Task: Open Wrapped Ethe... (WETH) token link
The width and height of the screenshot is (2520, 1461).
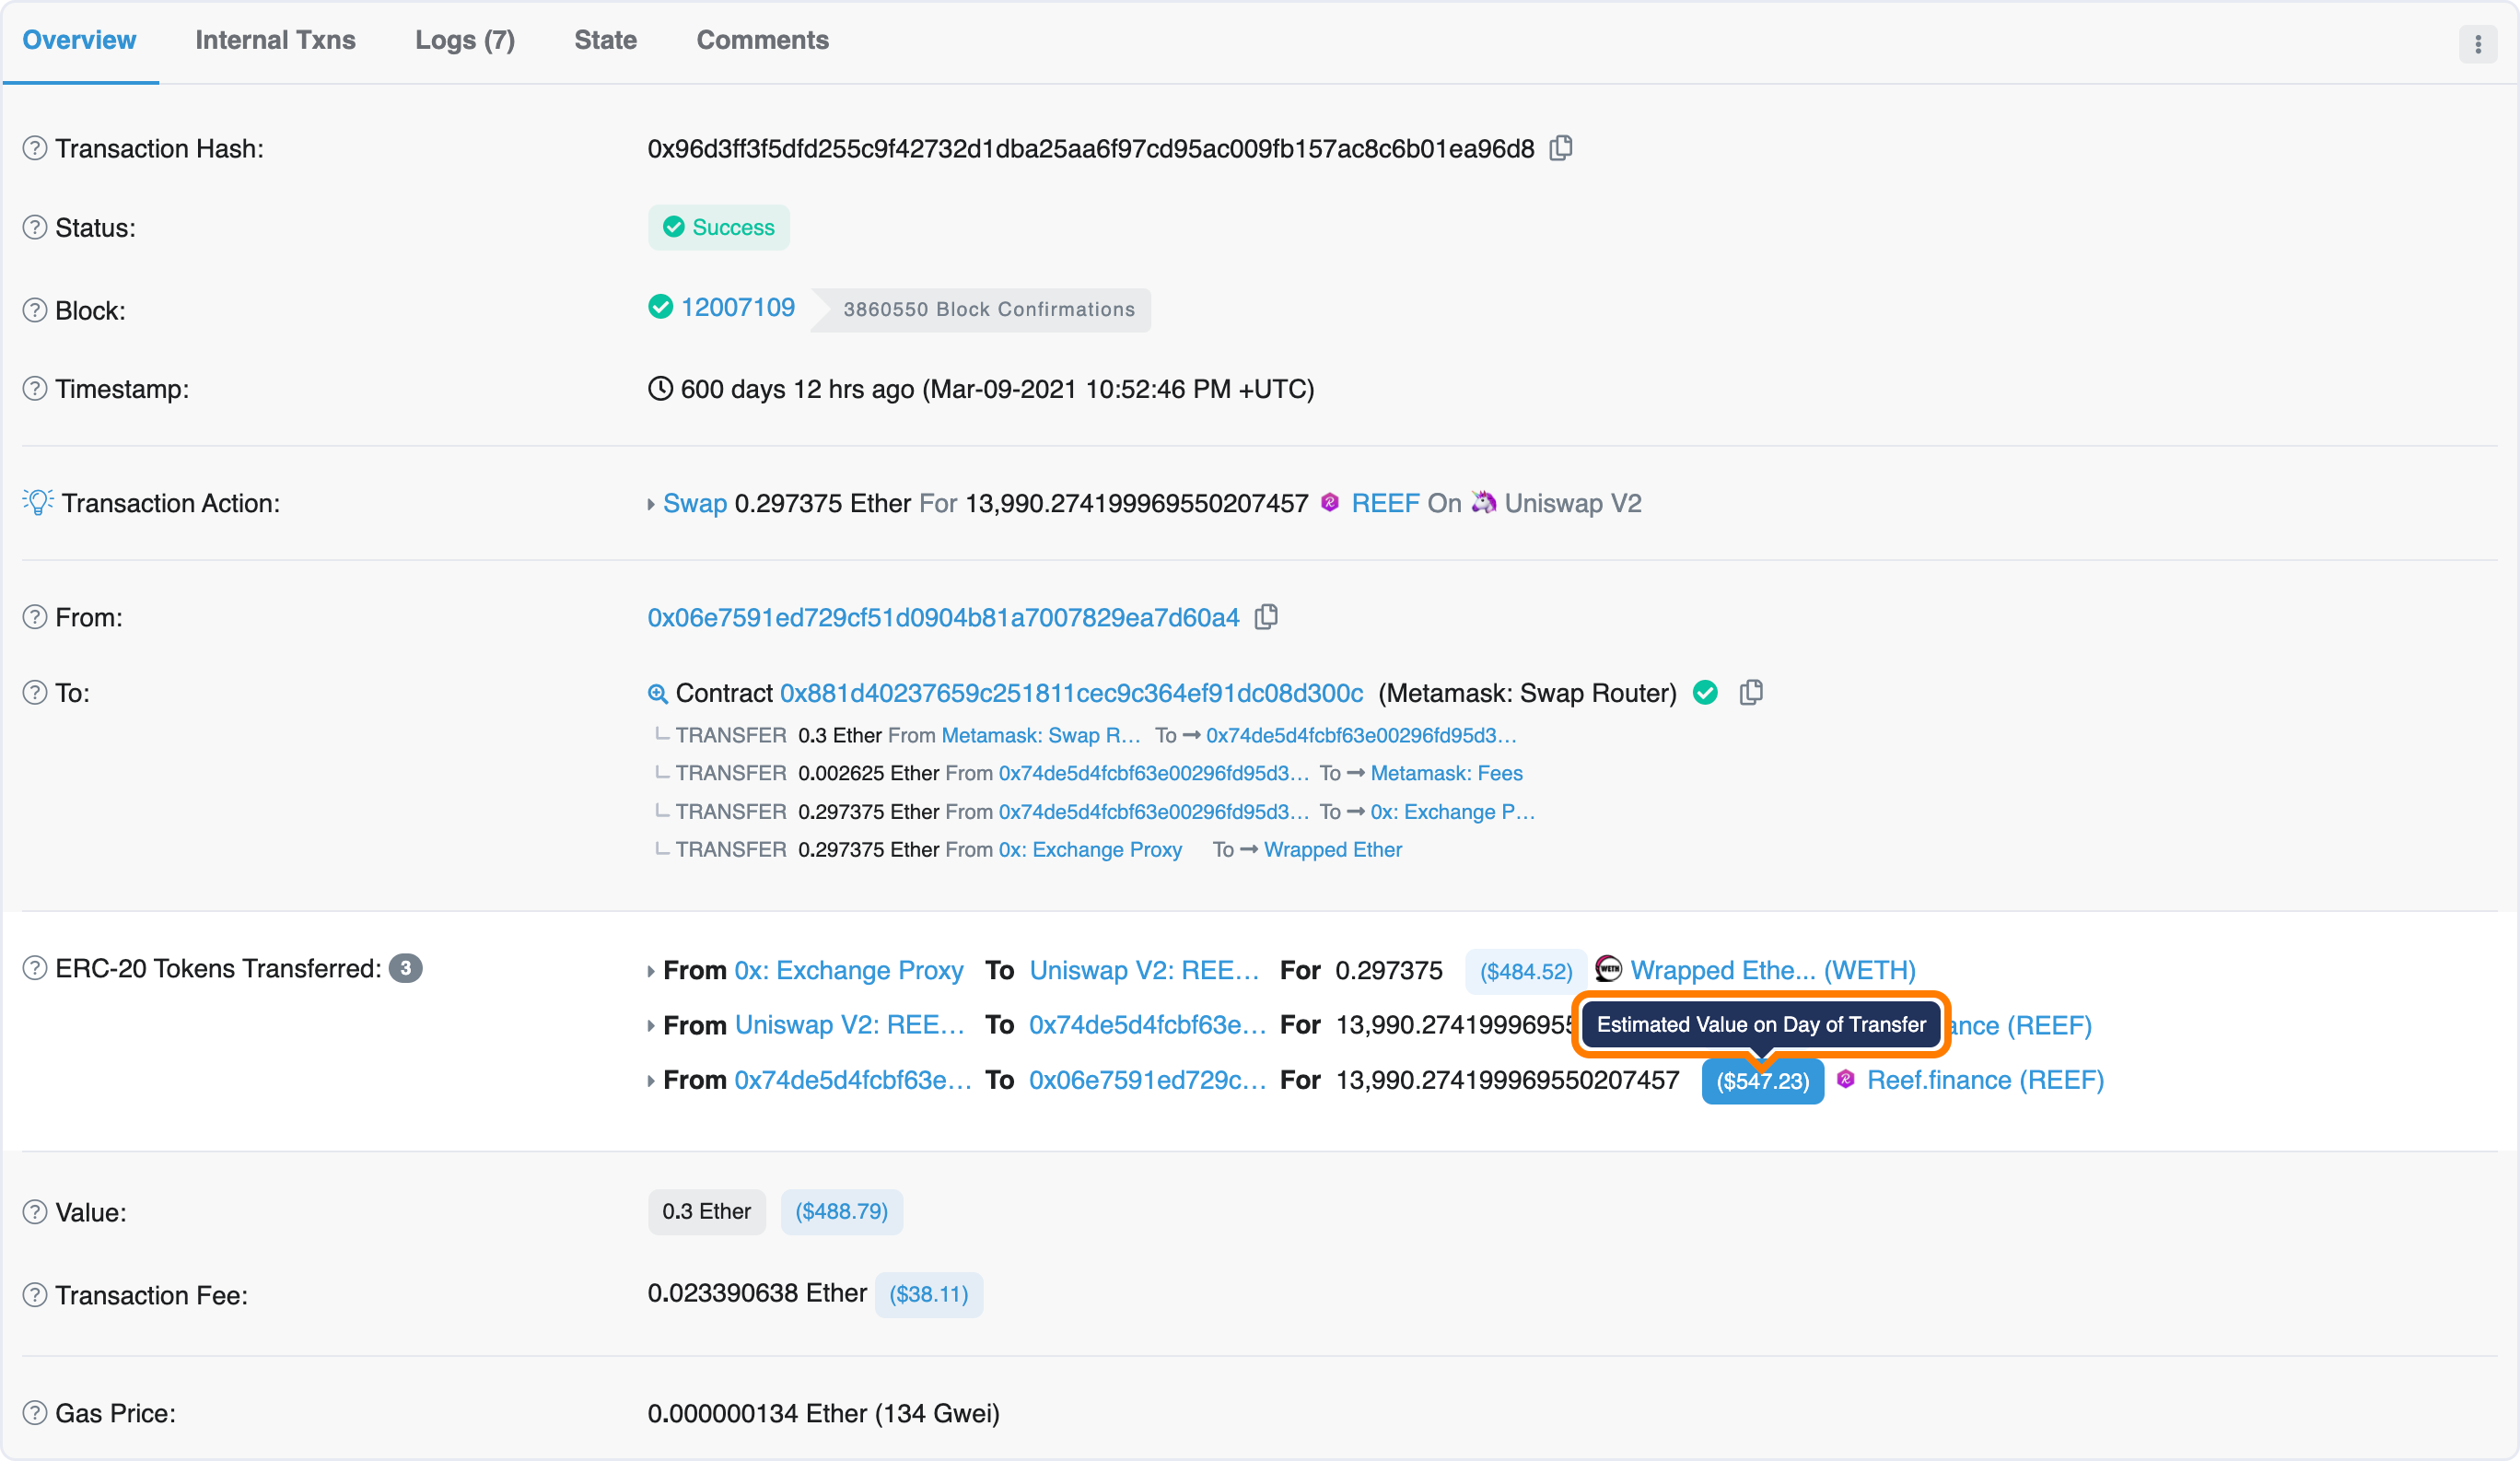Action: [x=1773, y=970]
